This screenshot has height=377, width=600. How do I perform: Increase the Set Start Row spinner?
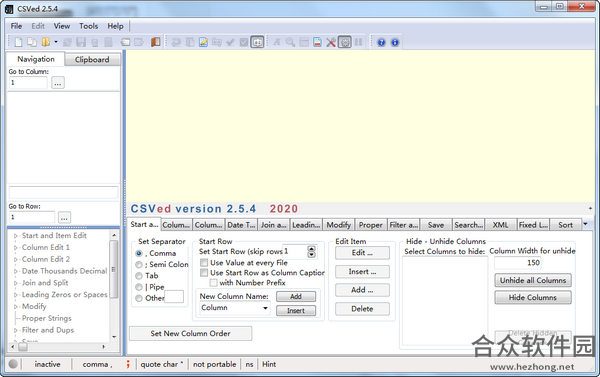point(312,248)
